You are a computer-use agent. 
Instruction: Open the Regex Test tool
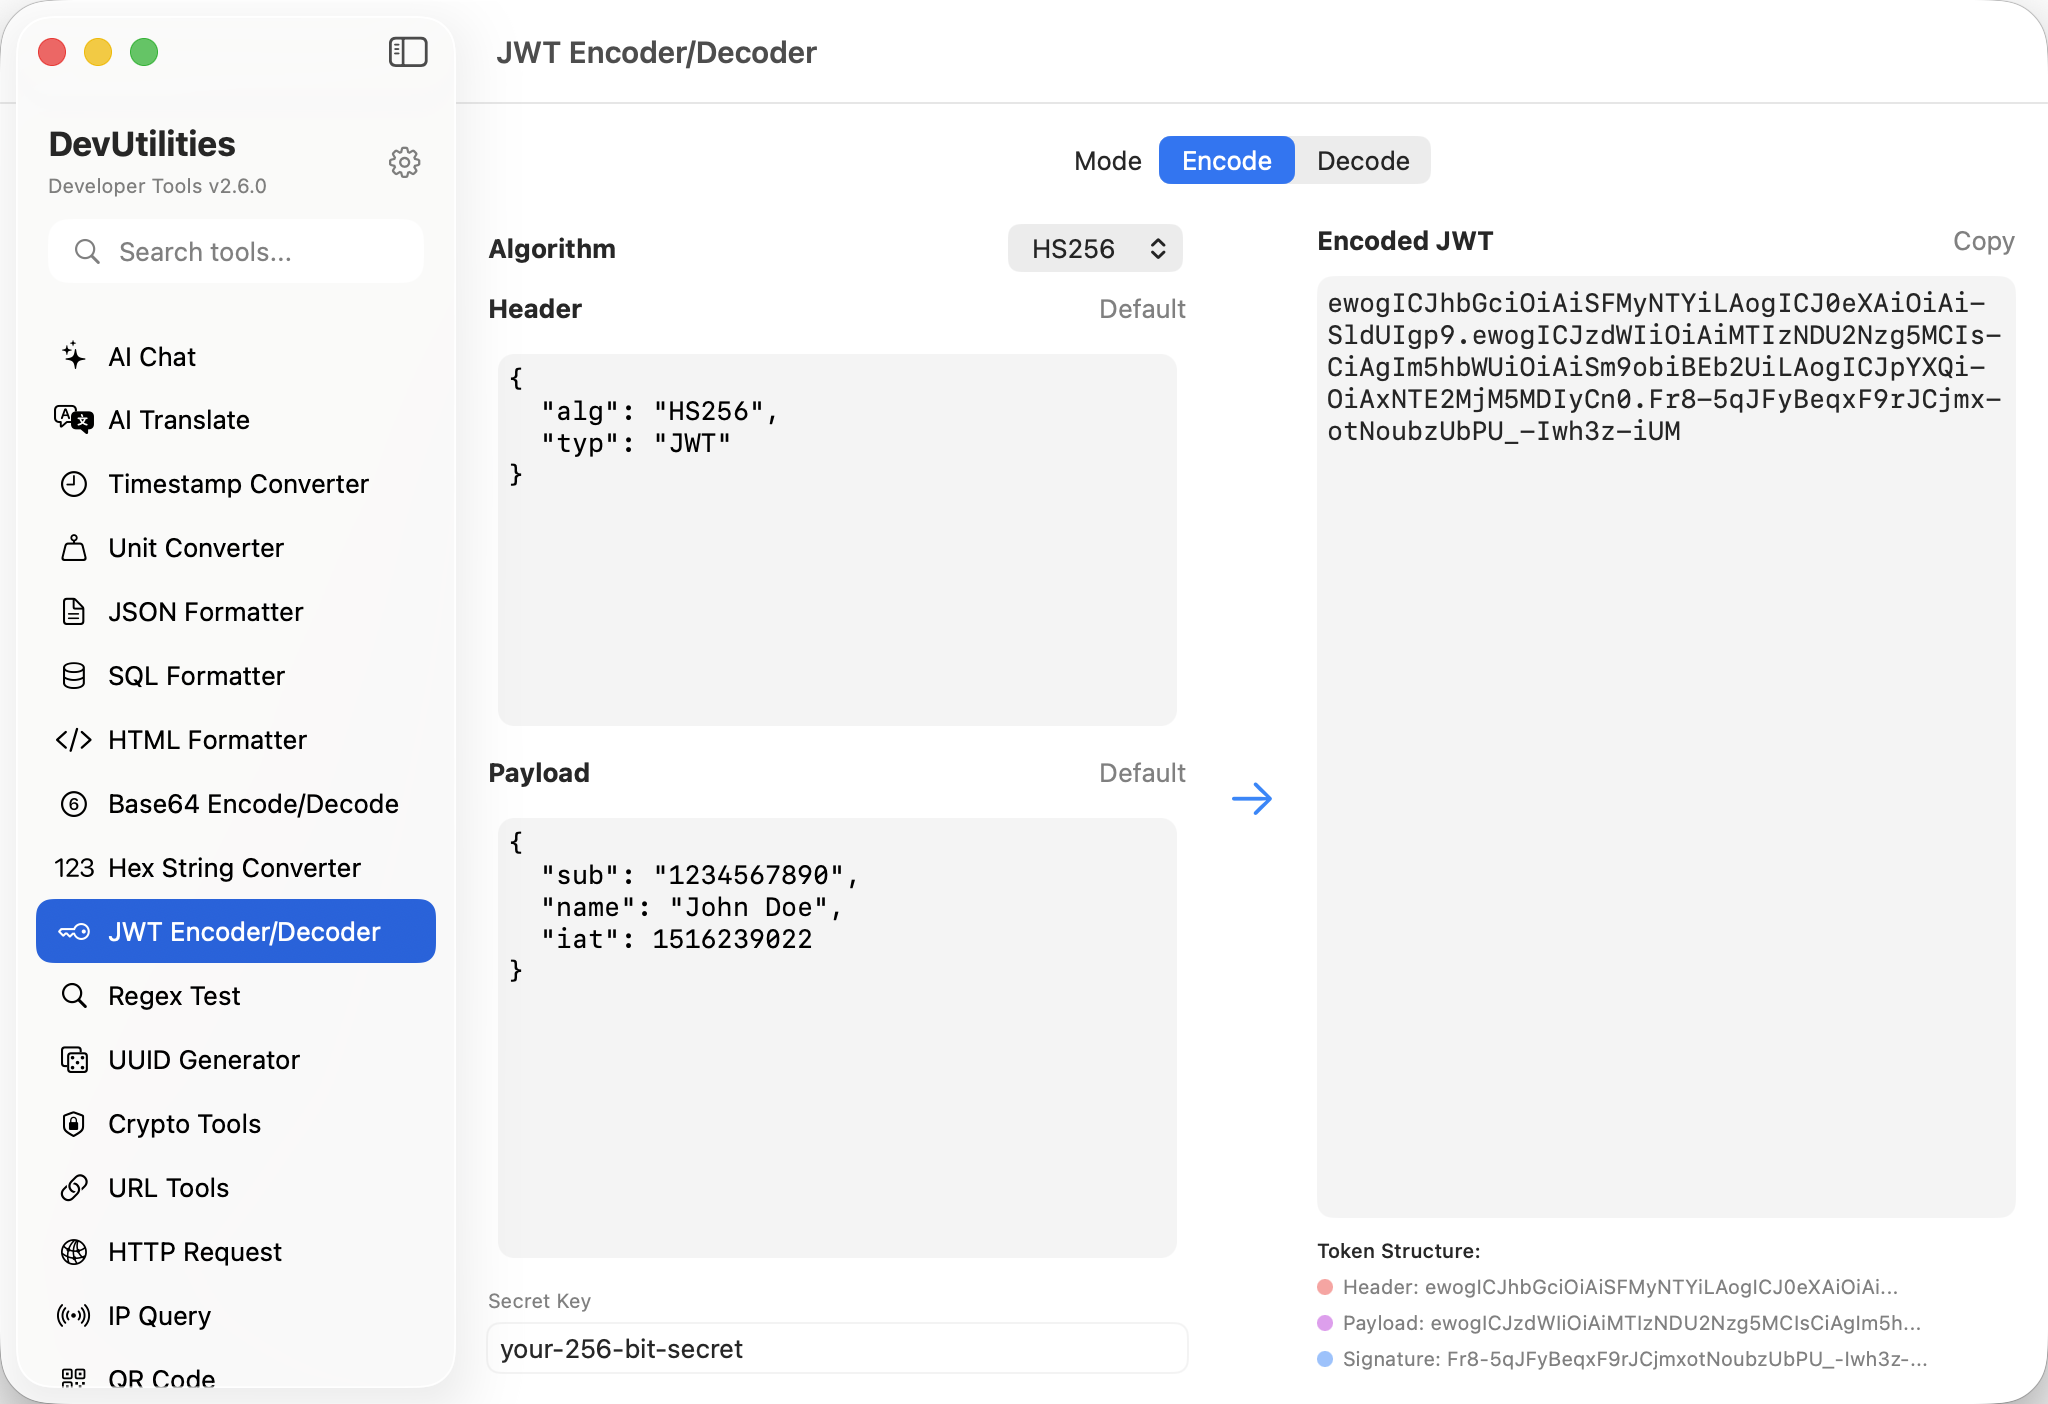point(175,996)
